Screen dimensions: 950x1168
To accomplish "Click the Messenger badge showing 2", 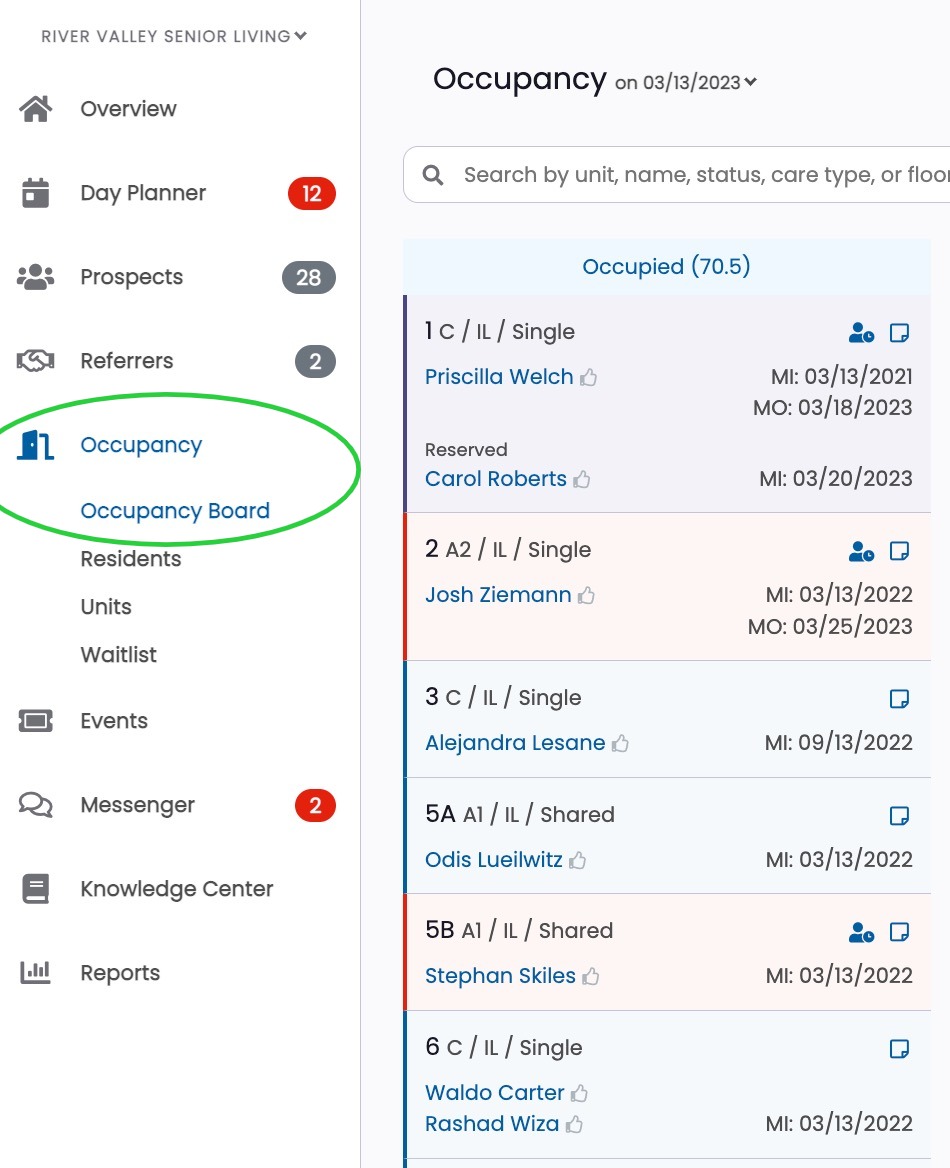I will [x=315, y=806].
